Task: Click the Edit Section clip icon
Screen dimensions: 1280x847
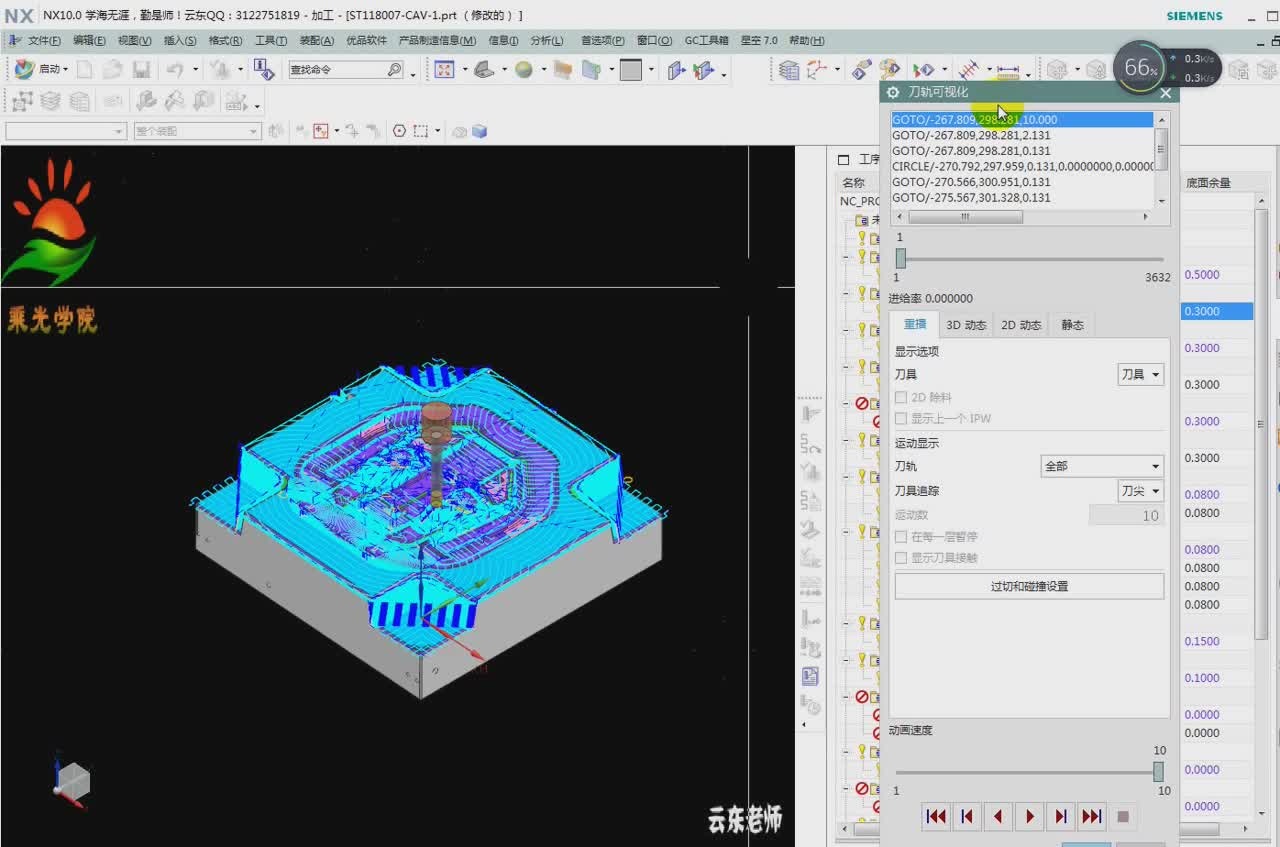Action: pos(704,69)
